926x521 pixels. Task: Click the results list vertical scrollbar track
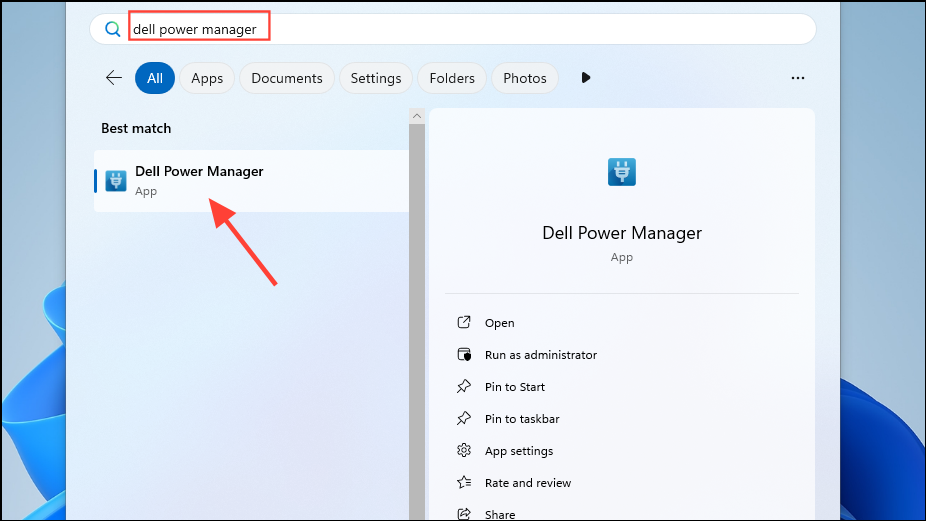coord(417,322)
